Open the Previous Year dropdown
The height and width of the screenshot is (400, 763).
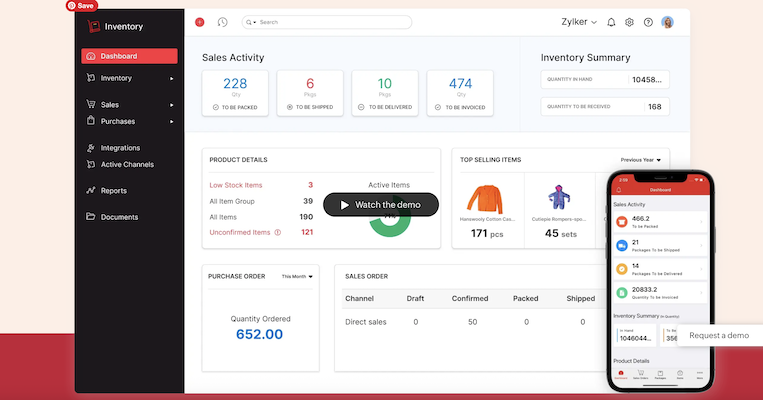pyautogui.click(x=640, y=159)
